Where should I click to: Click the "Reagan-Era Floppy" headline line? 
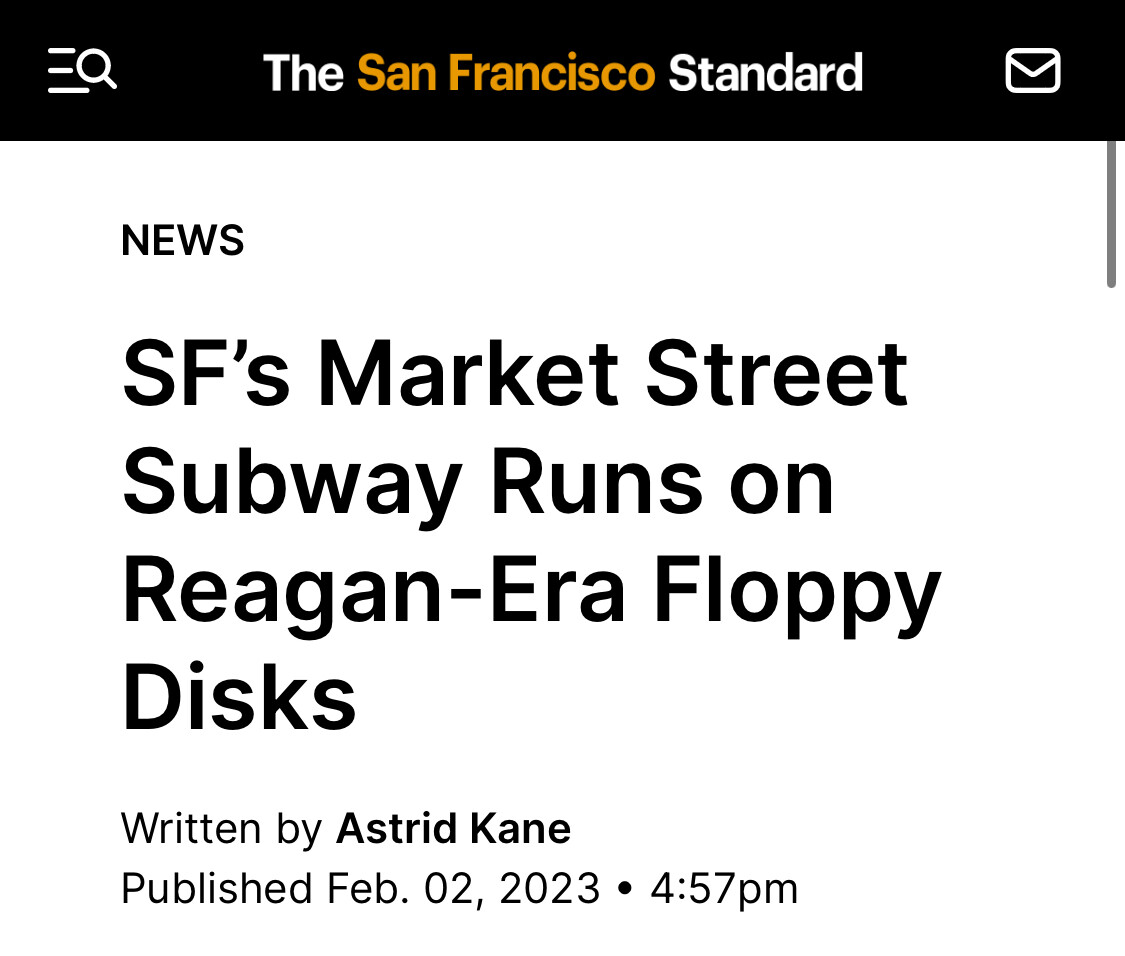[x=530, y=592]
